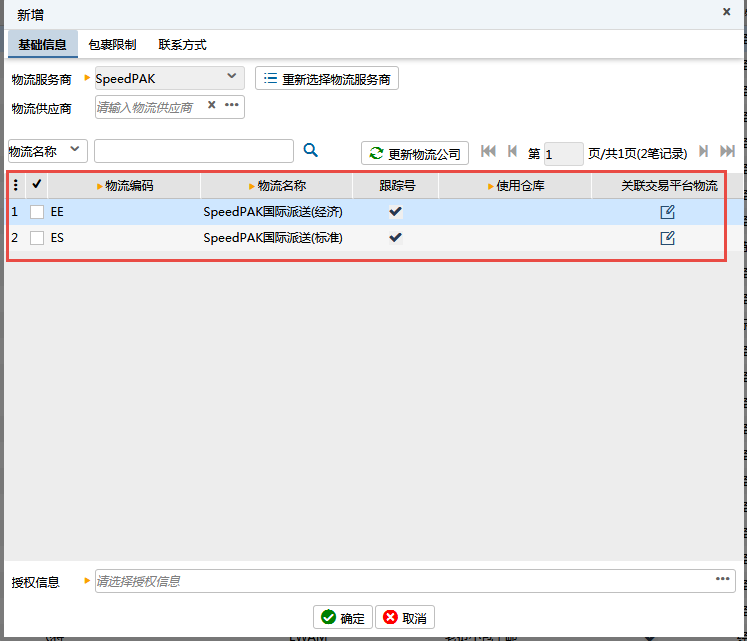Click the blue search magnifier icon
Screen dimensions: 747x641
tap(310, 150)
